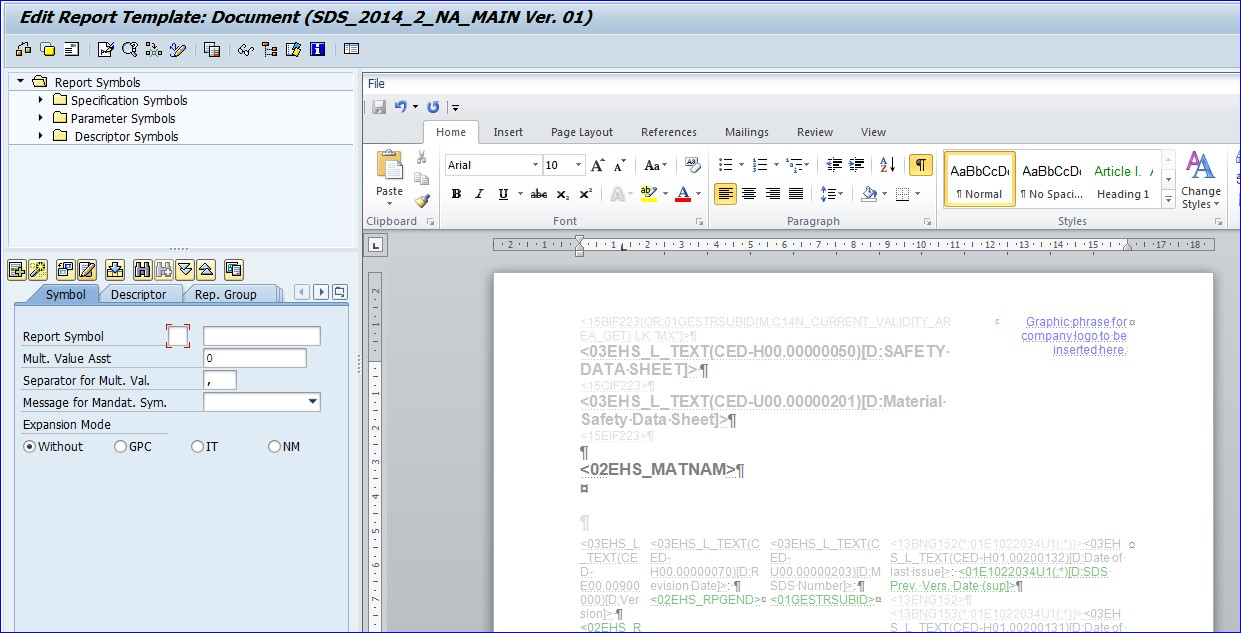Image resolution: width=1241 pixels, height=633 pixels.
Task: Open the Mailings ribbon tab
Action: (x=747, y=132)
